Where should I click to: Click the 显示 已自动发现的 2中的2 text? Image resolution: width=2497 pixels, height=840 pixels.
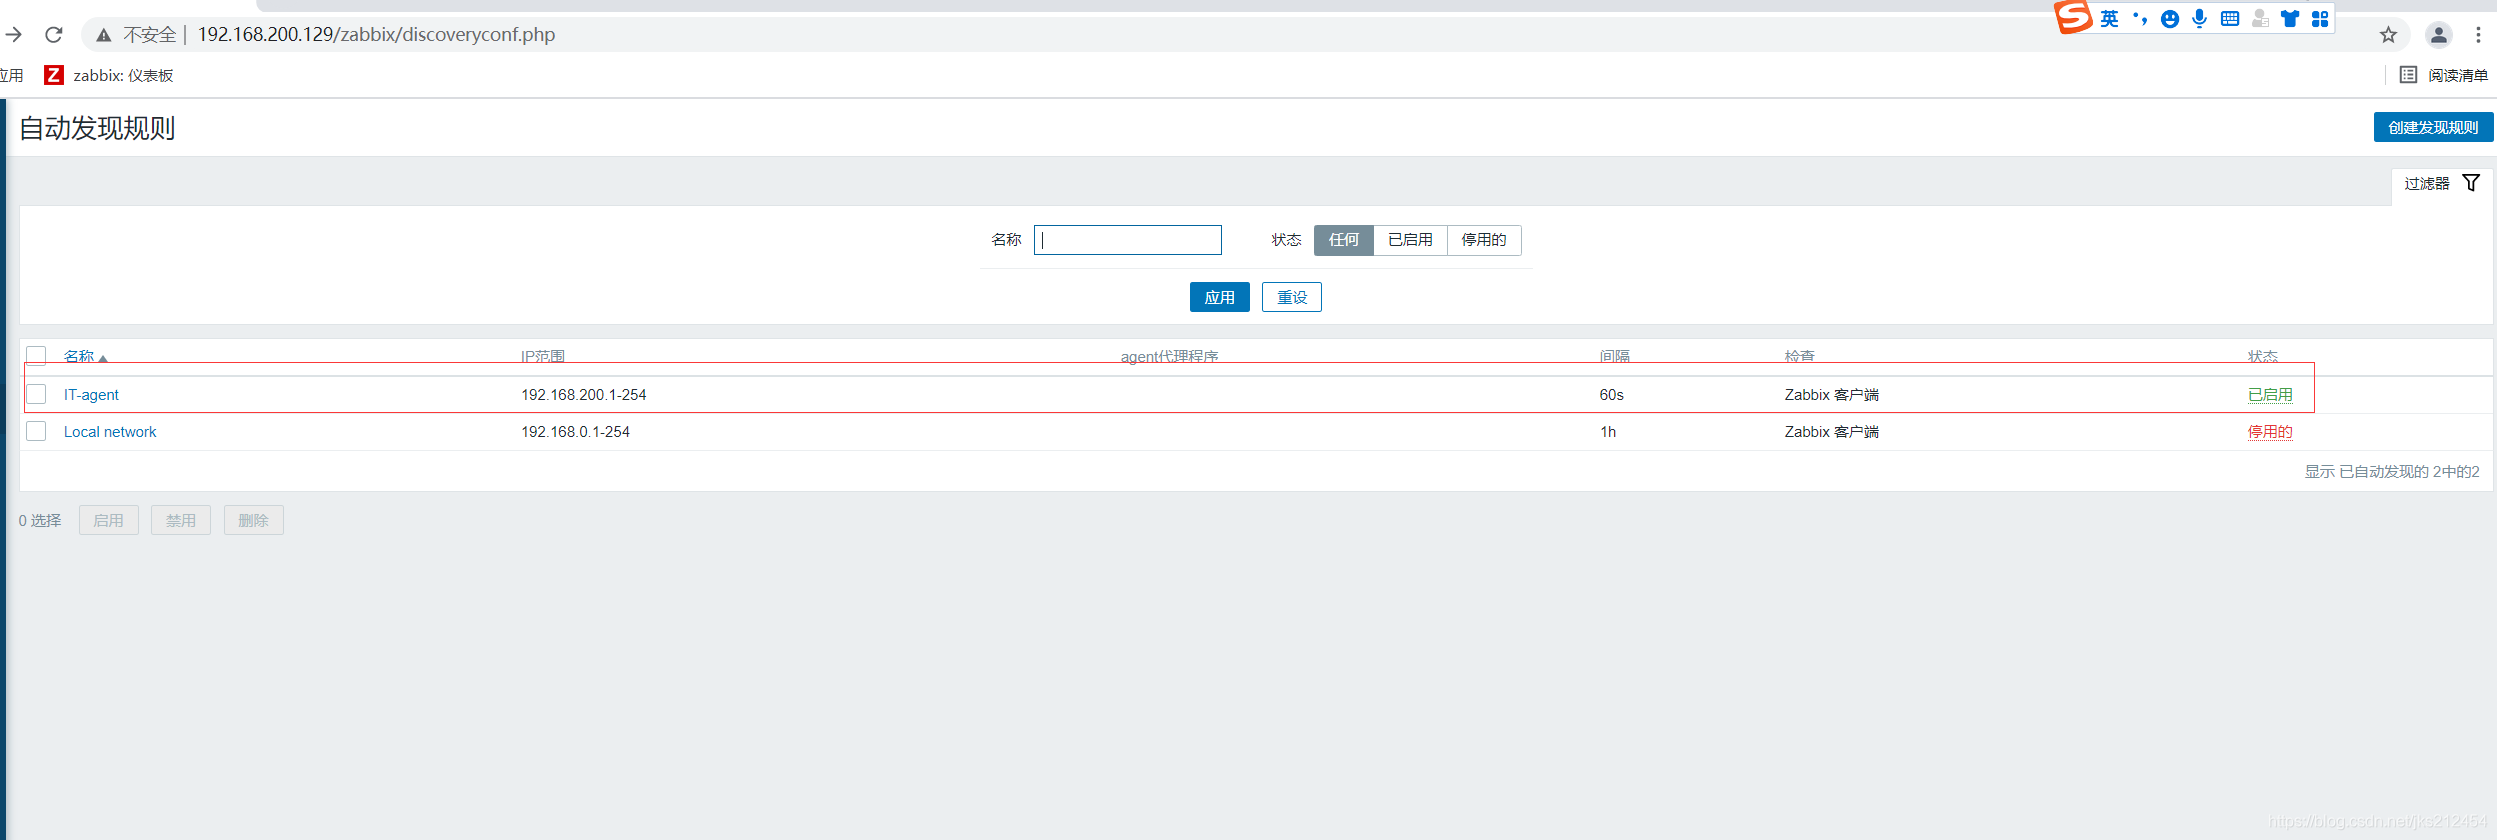[2391, 471]
